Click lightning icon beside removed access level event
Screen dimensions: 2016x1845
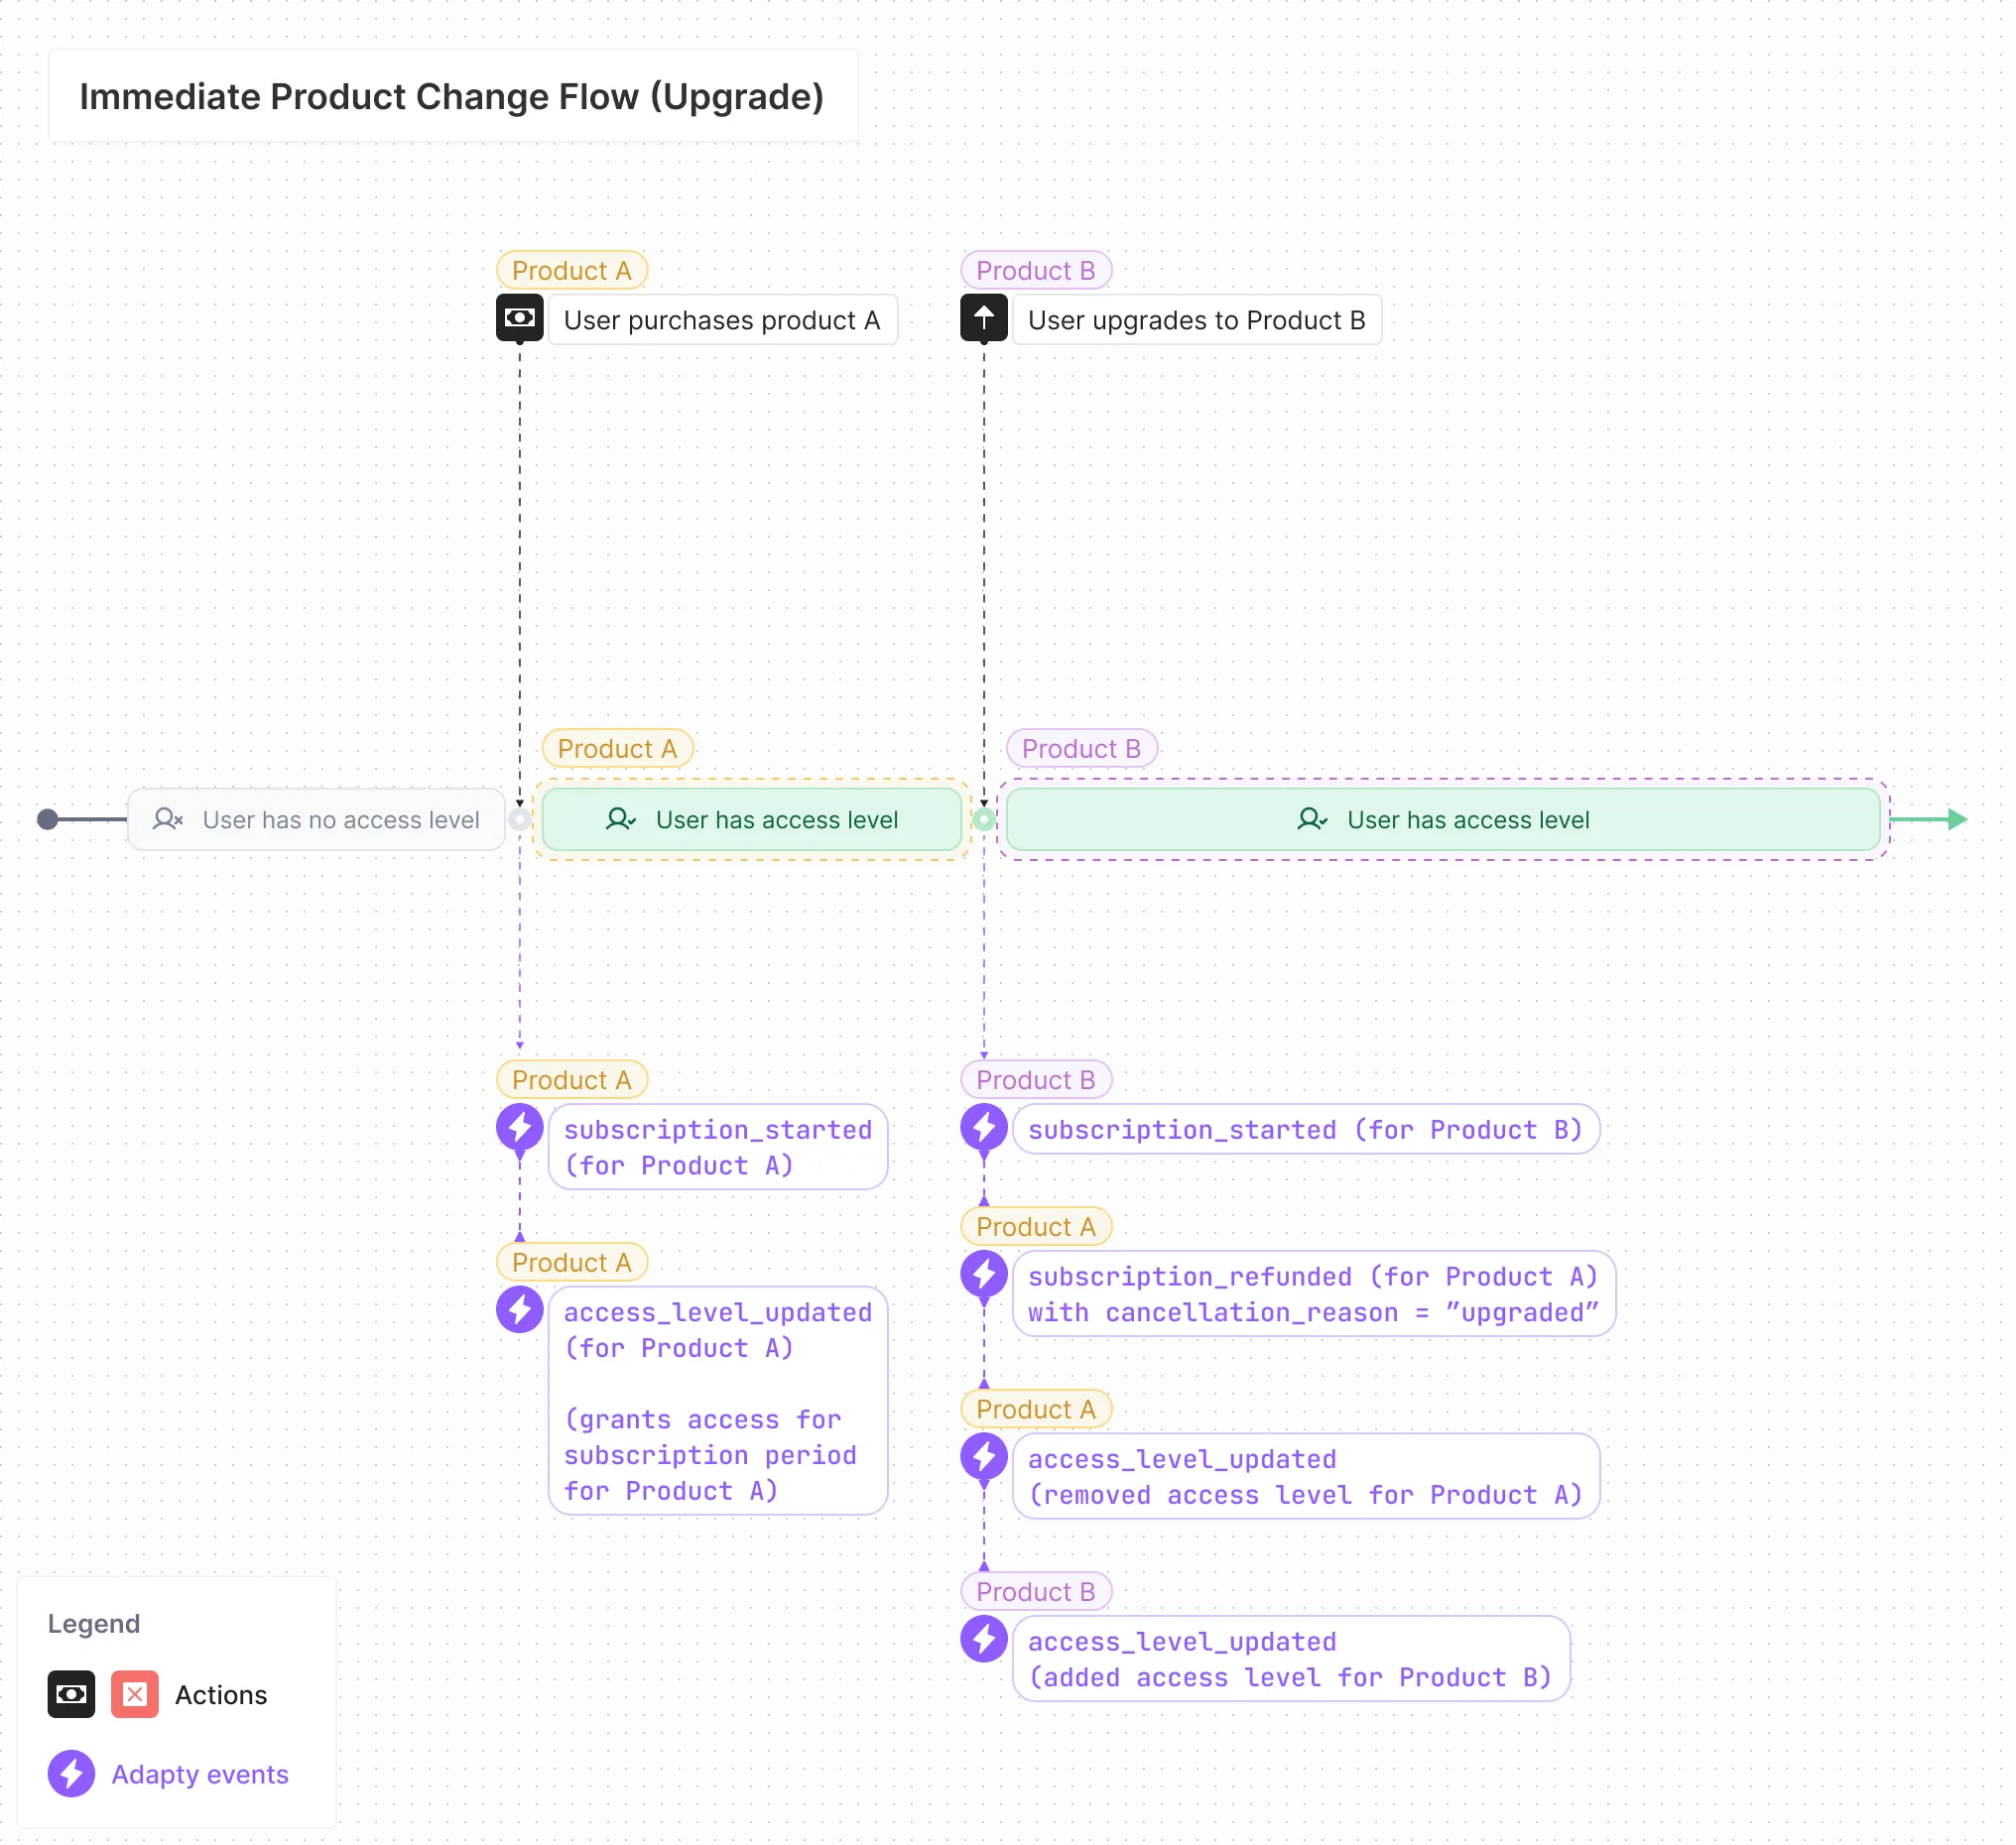coord(985,1459)
